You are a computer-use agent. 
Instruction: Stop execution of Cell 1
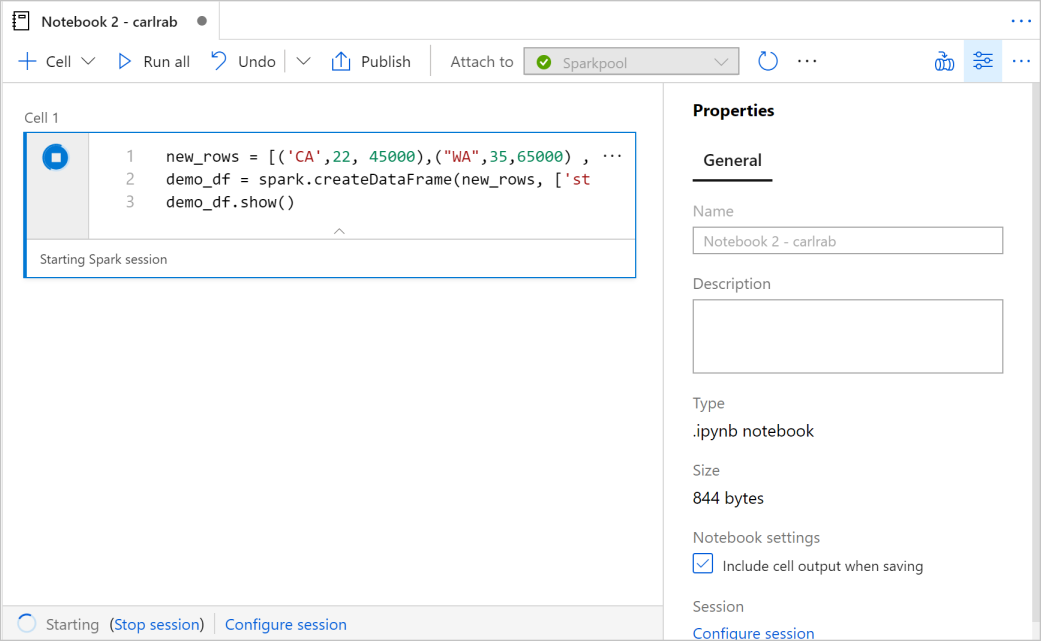[55, 156]
